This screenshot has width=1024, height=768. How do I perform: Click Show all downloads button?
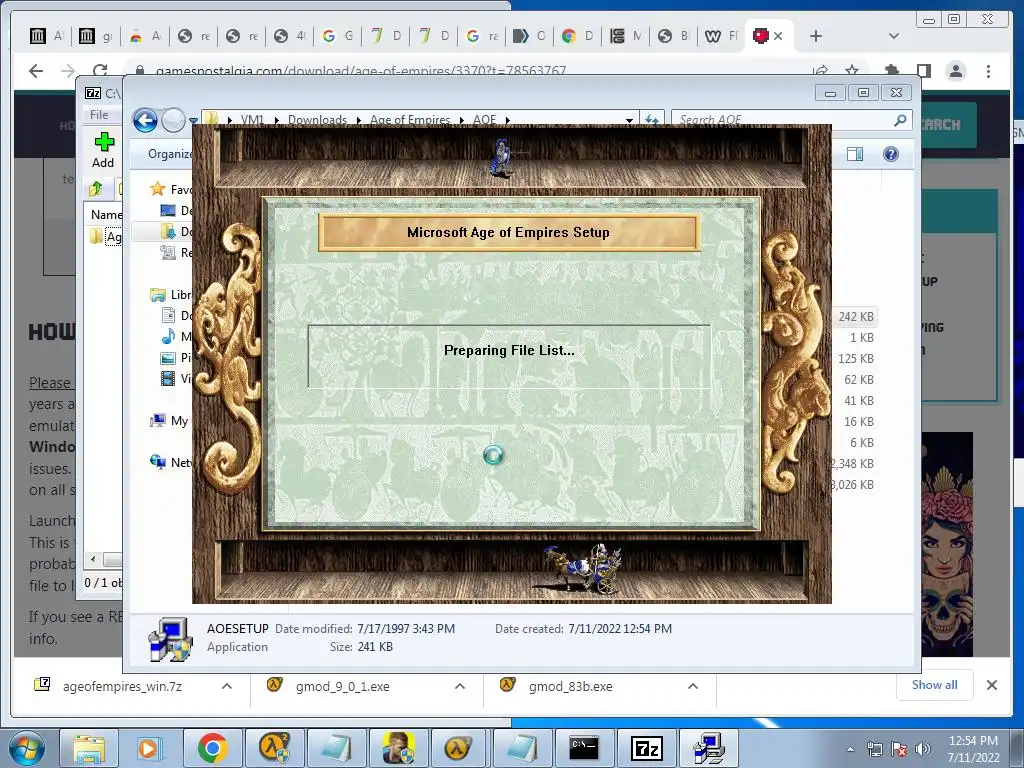tap(935, 685)
